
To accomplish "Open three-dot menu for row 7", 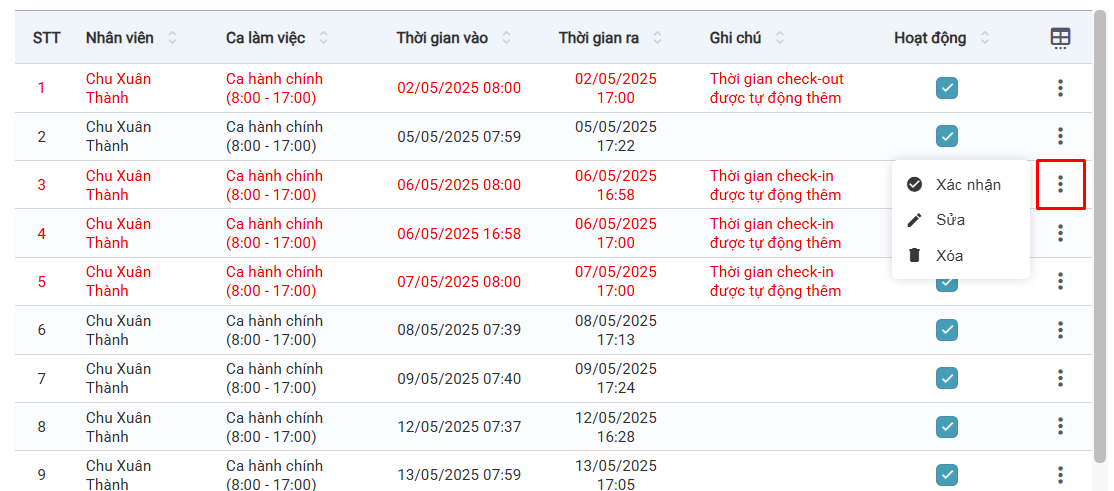I will pos(1060,378).
